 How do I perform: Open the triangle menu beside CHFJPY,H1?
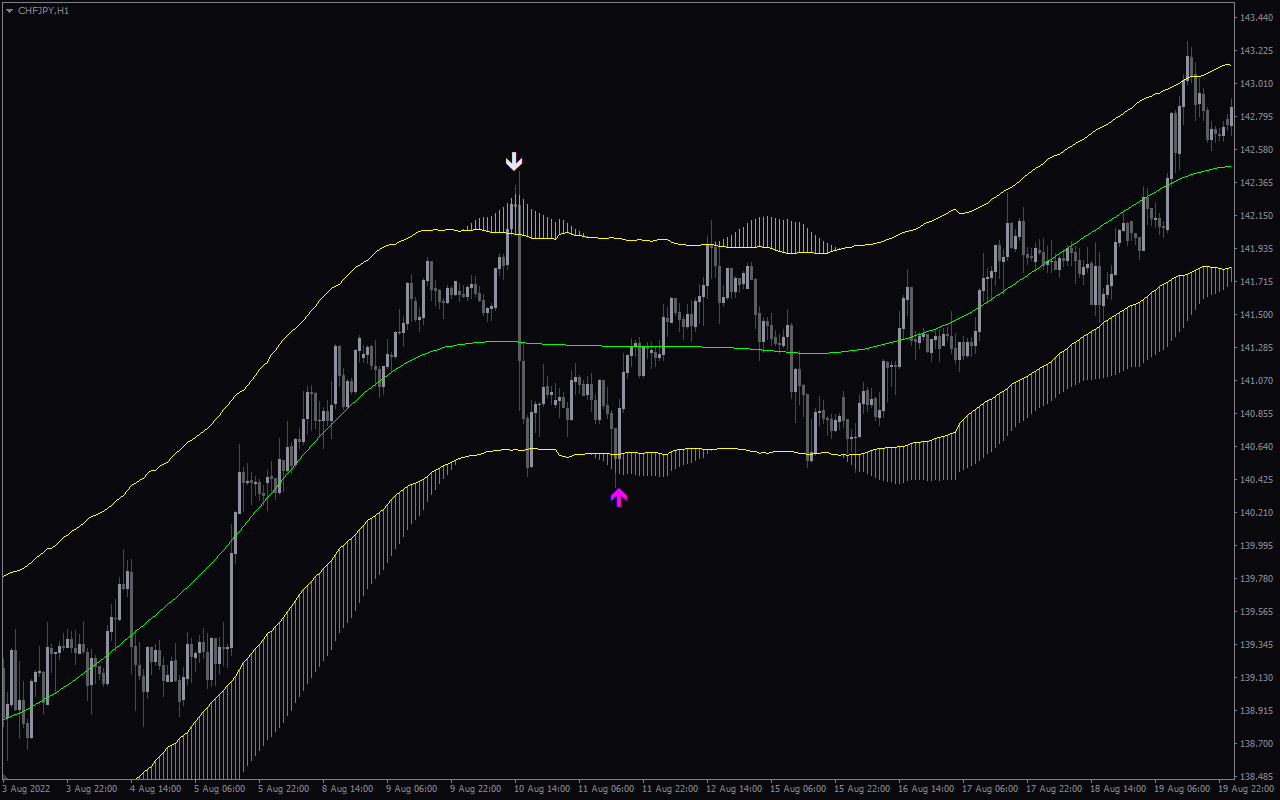coord(9,10)
